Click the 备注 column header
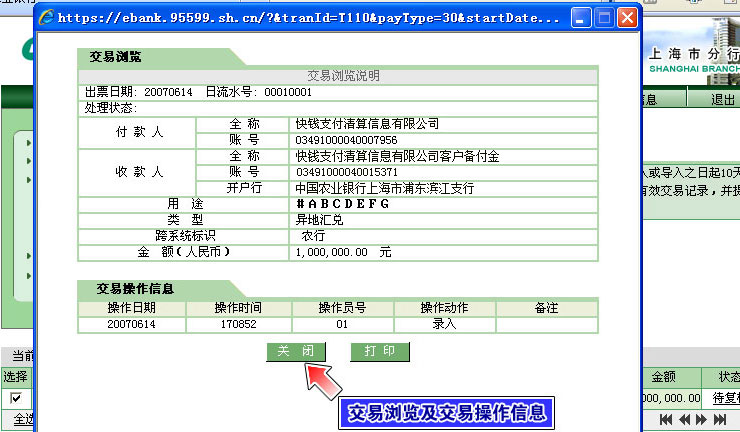 pyautogui.click(x=547, y=308)
